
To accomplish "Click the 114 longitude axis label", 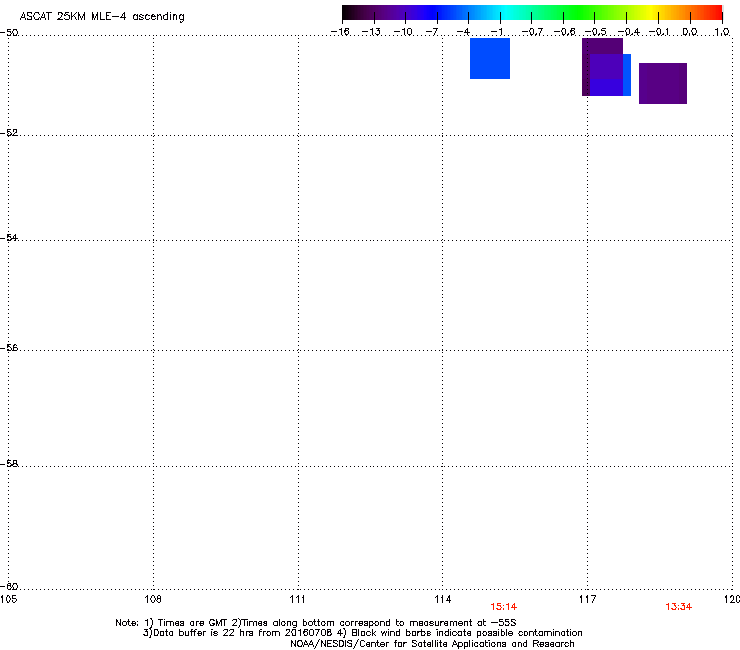I will coord(443,599).
